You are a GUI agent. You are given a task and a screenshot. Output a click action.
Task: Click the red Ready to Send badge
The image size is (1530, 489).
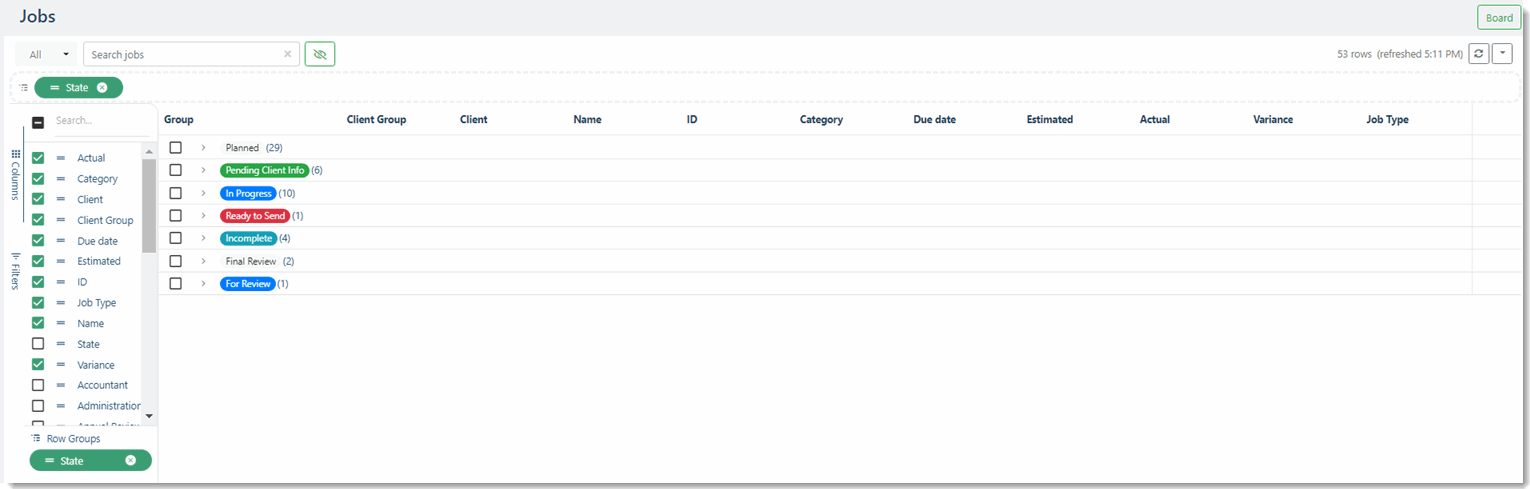(x=256, y=216)
